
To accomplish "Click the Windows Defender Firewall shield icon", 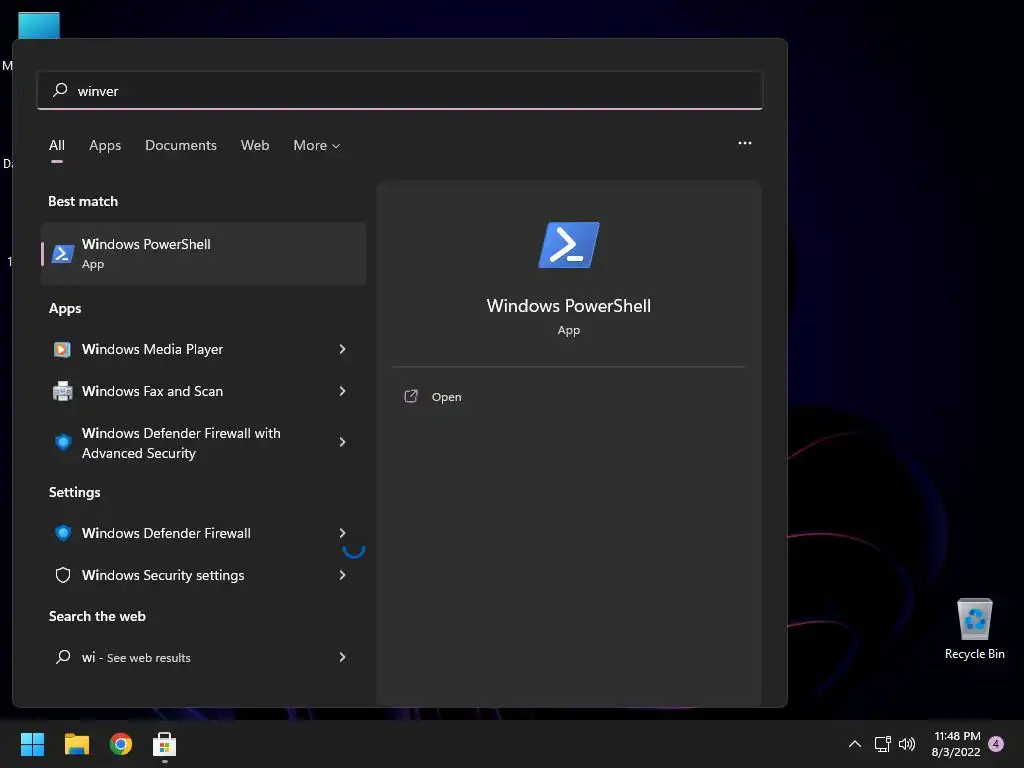I will (x=63, y=533).
